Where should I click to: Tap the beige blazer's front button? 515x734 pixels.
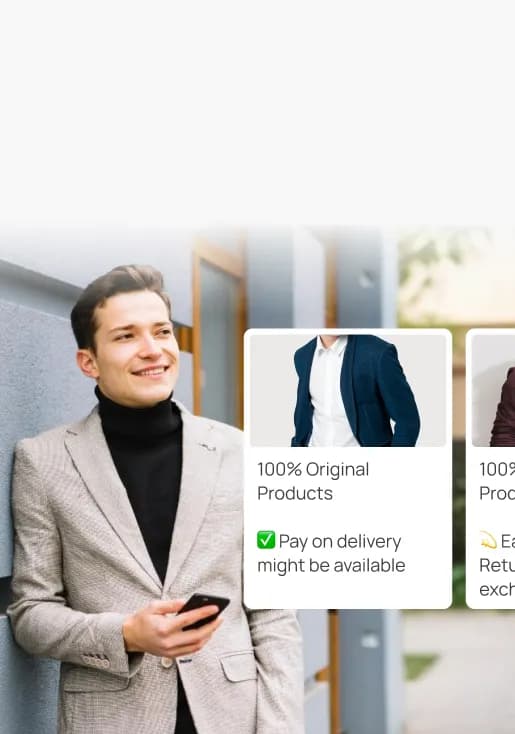click(166, 662)
